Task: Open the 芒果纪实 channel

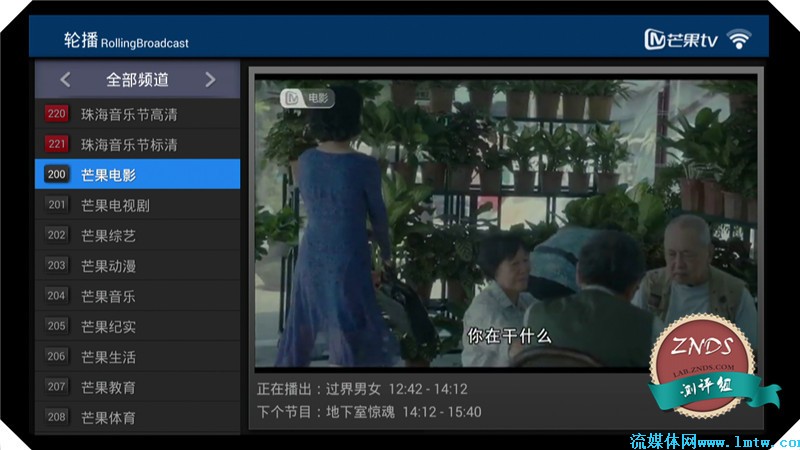Action: (108, 326)
